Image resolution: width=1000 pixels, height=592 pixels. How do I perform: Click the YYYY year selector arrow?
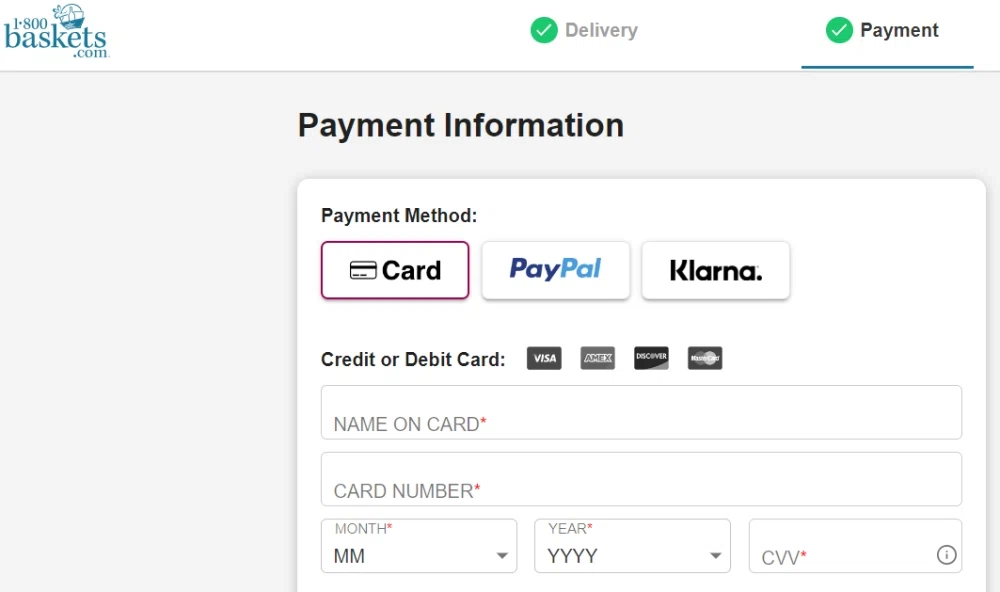715,553
